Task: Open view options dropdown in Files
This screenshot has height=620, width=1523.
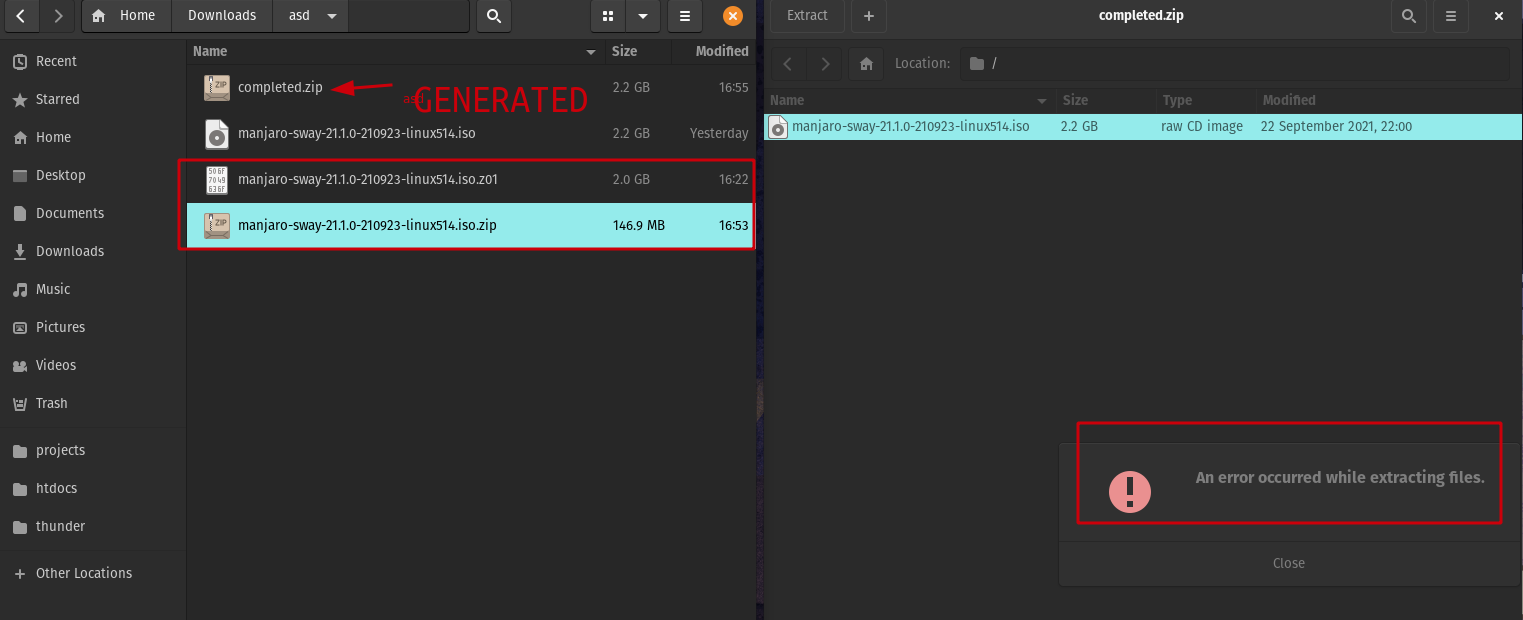Action: point(642,15)
